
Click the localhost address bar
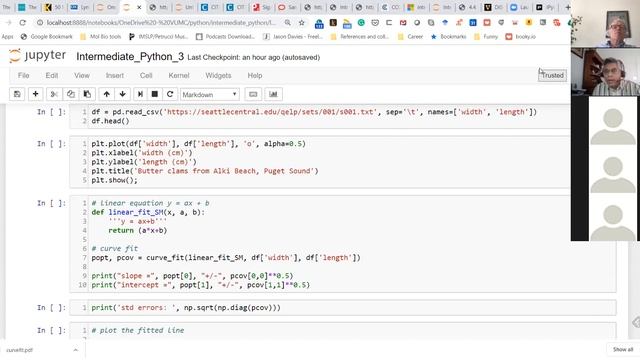coord(161,23)
